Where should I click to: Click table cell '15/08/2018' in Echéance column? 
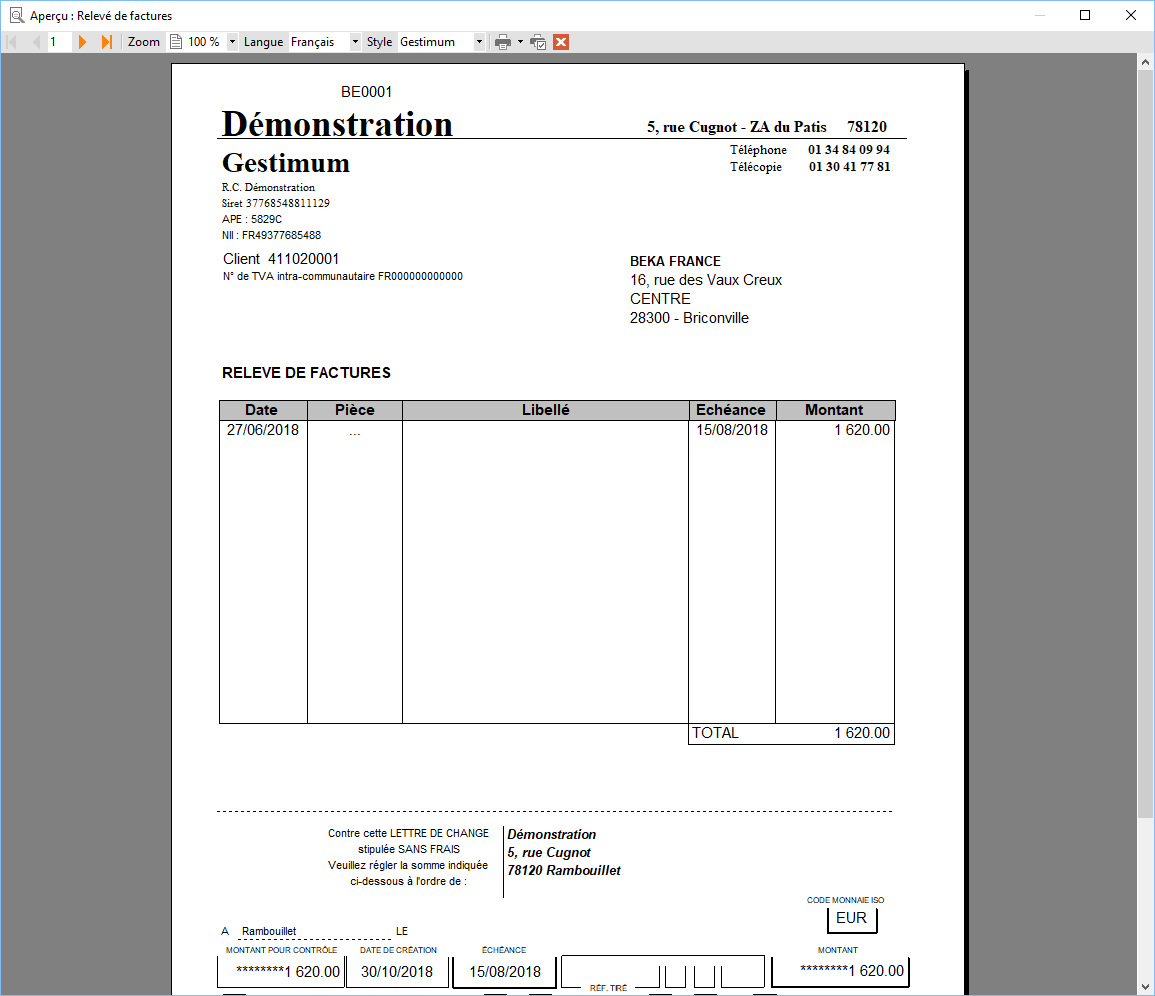coord(732,429)
